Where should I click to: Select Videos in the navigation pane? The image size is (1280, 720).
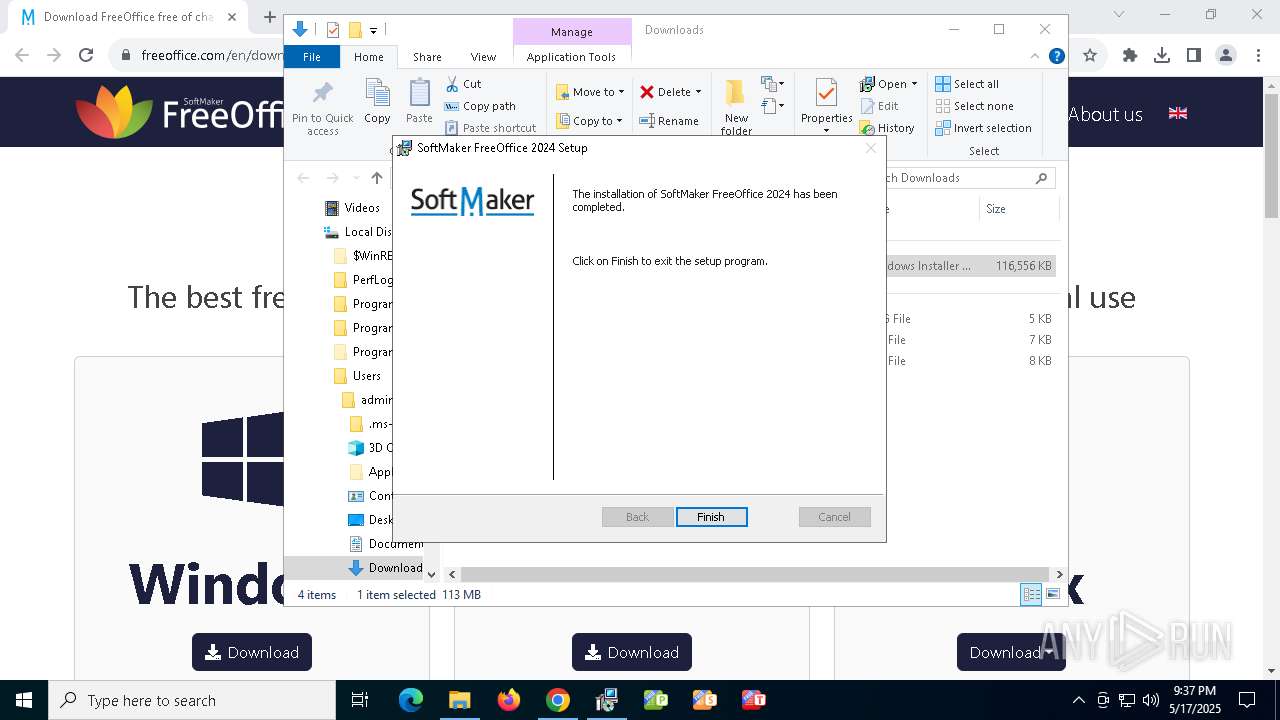(x=362, y=208)
